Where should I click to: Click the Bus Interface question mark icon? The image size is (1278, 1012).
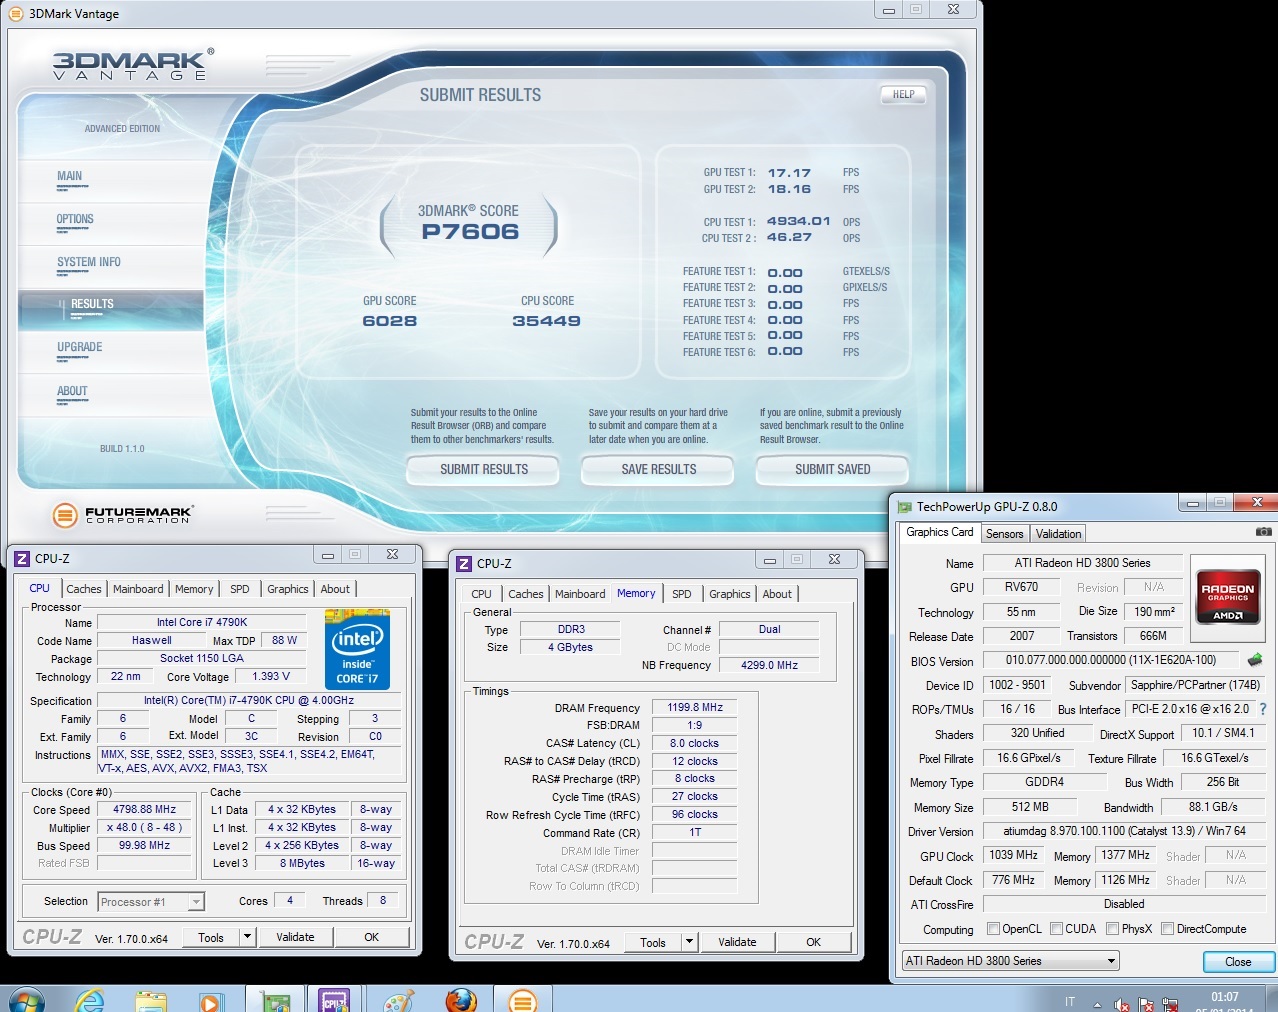(x=1263, y=709)
